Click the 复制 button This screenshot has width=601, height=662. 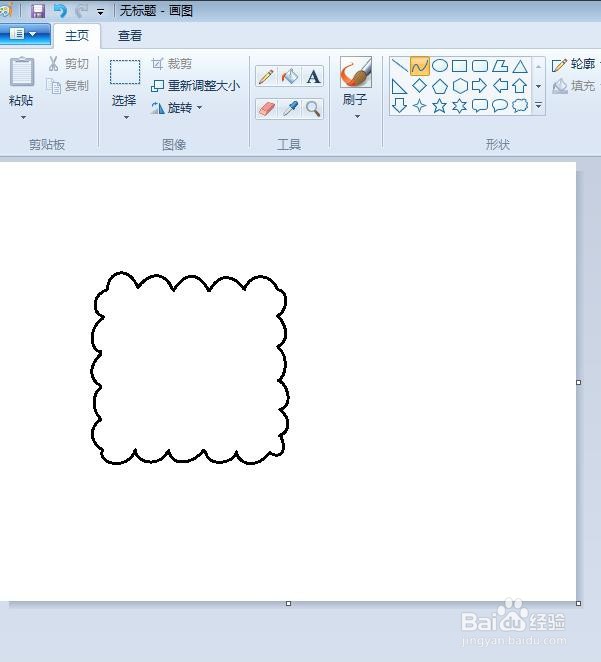click(x=68, y=86)
